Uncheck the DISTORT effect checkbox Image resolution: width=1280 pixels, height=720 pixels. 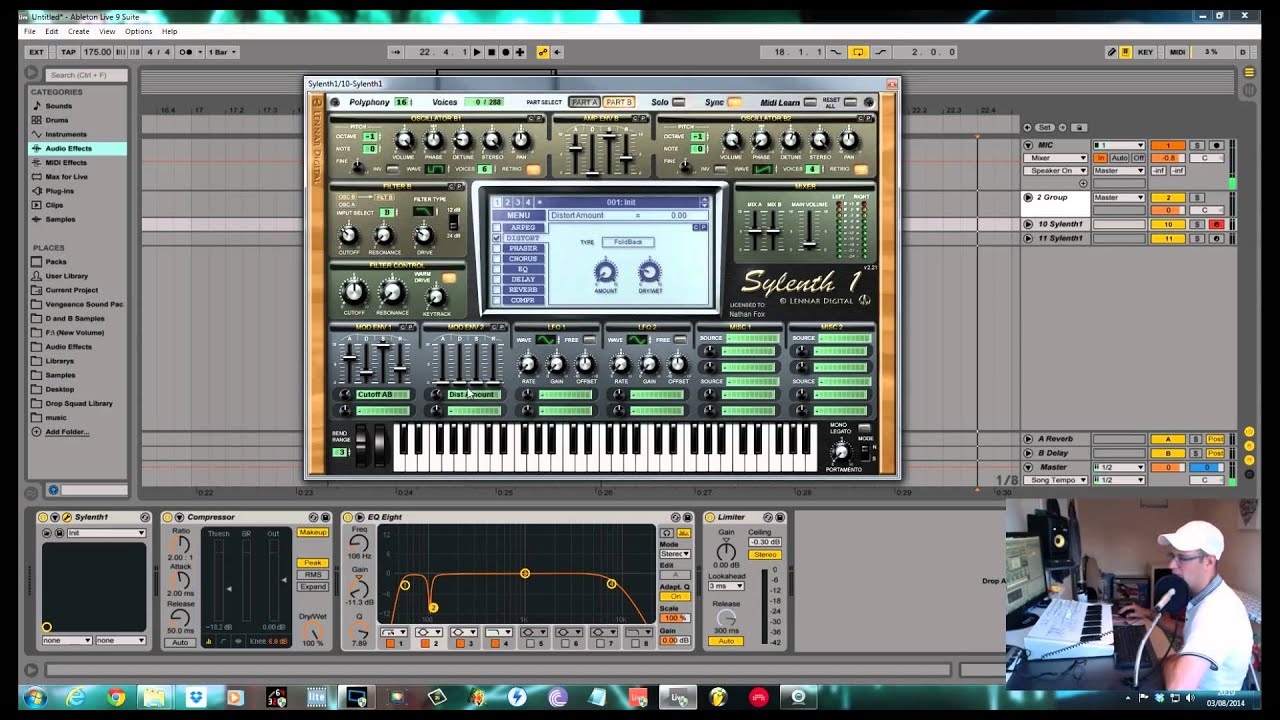[x=497, y=238]
